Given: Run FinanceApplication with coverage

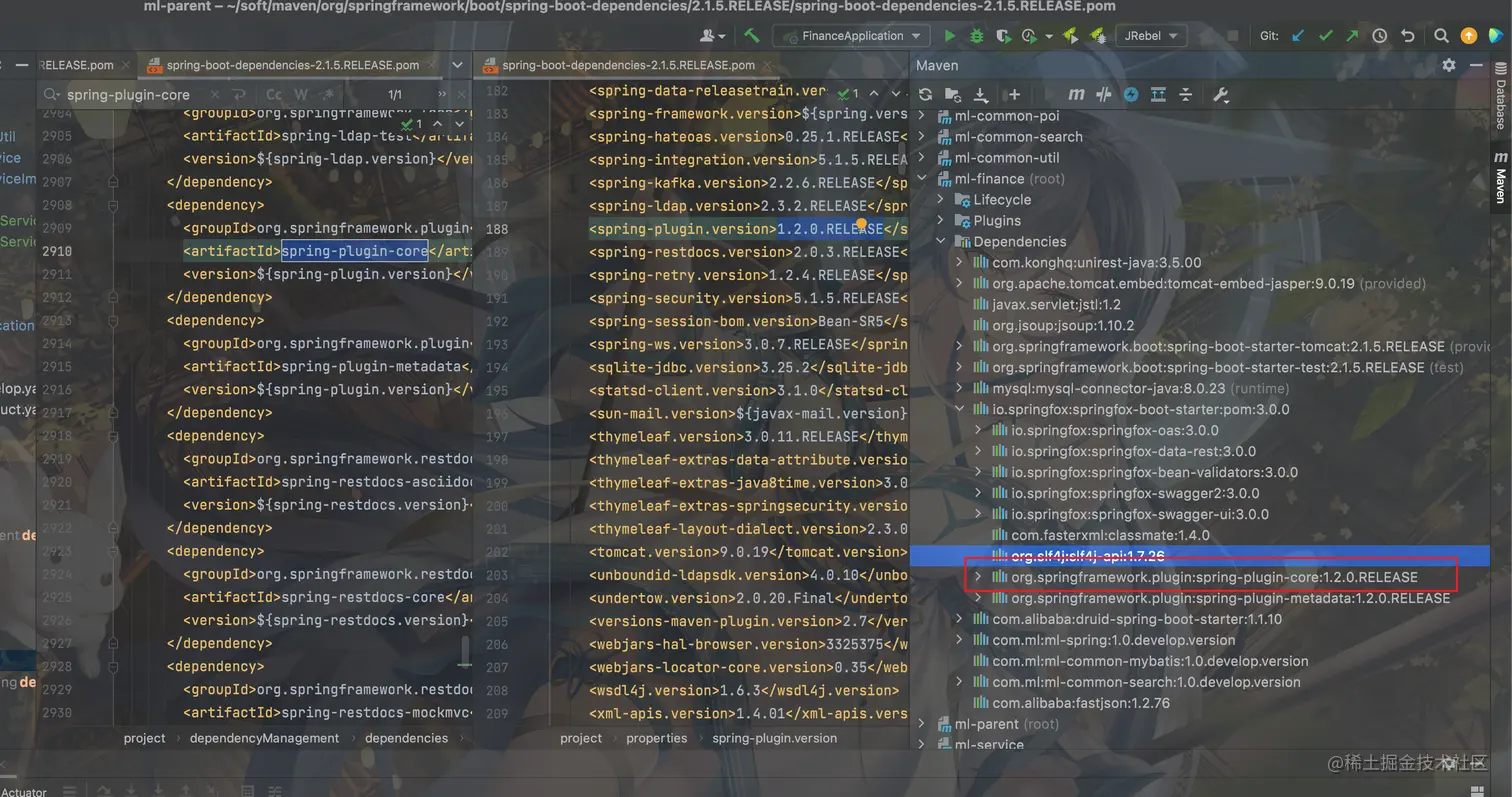Looking at the screenshot, I should click(x=1003, y=35).
